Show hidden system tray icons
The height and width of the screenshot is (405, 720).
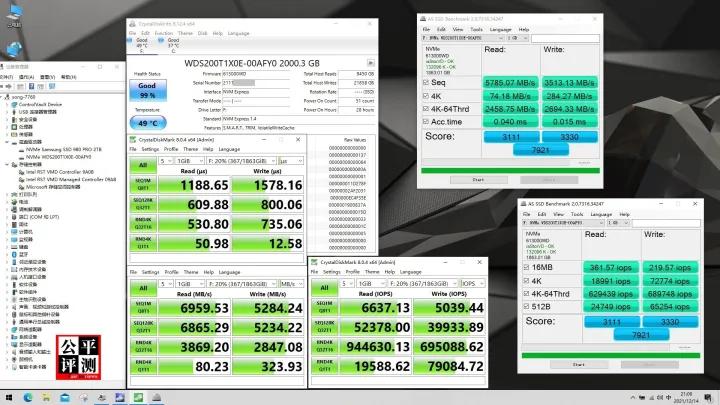pos(633,398)
